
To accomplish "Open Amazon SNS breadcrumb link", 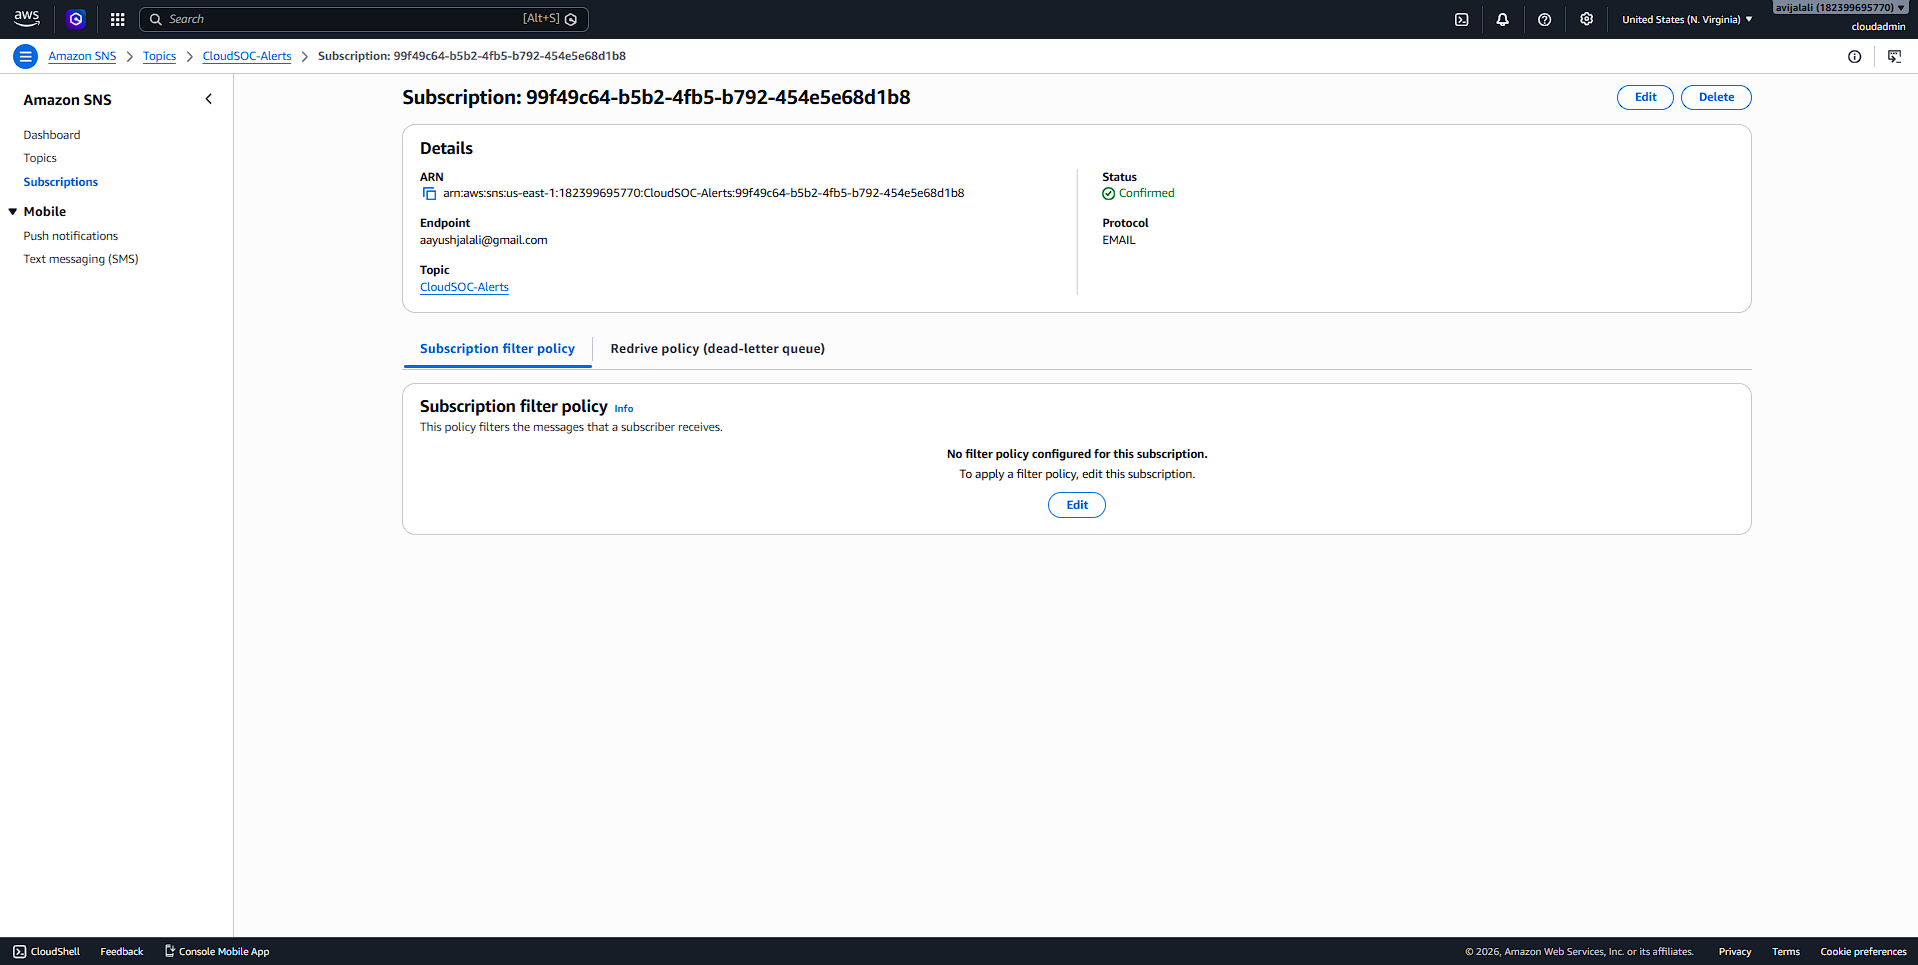I will 82,56.
